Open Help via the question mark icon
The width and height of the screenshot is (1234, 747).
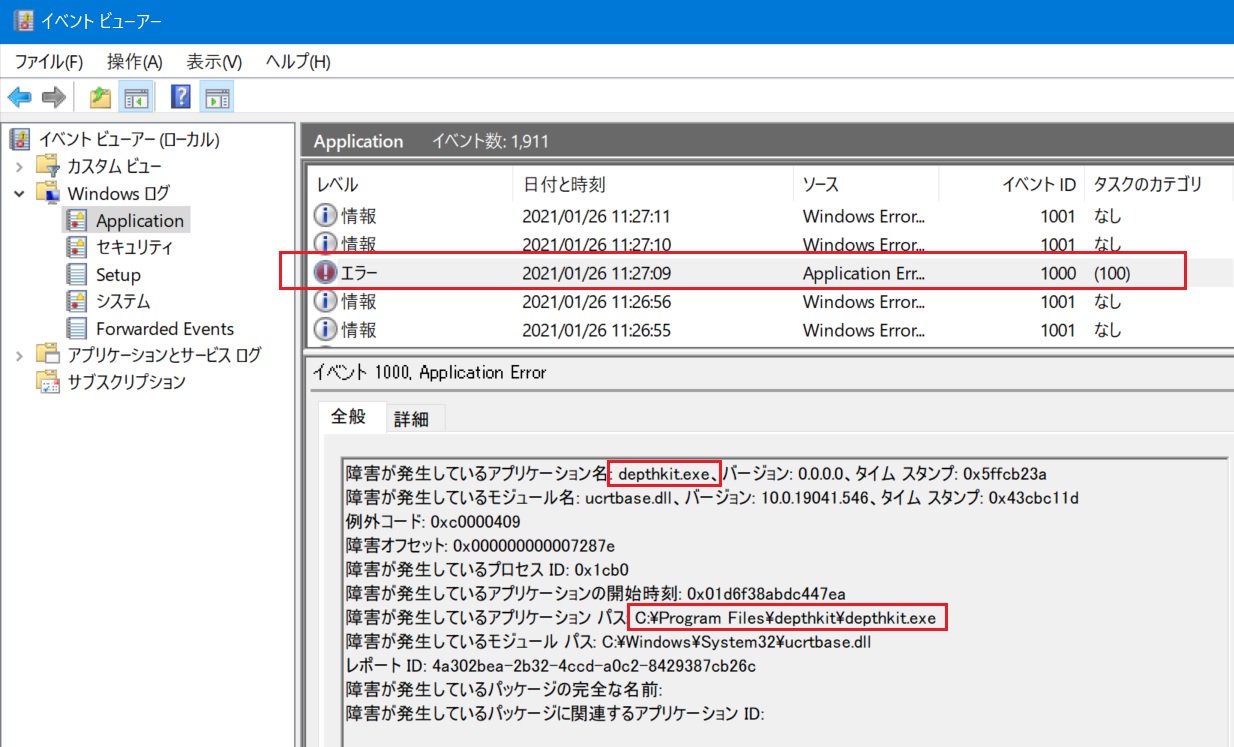180,97
